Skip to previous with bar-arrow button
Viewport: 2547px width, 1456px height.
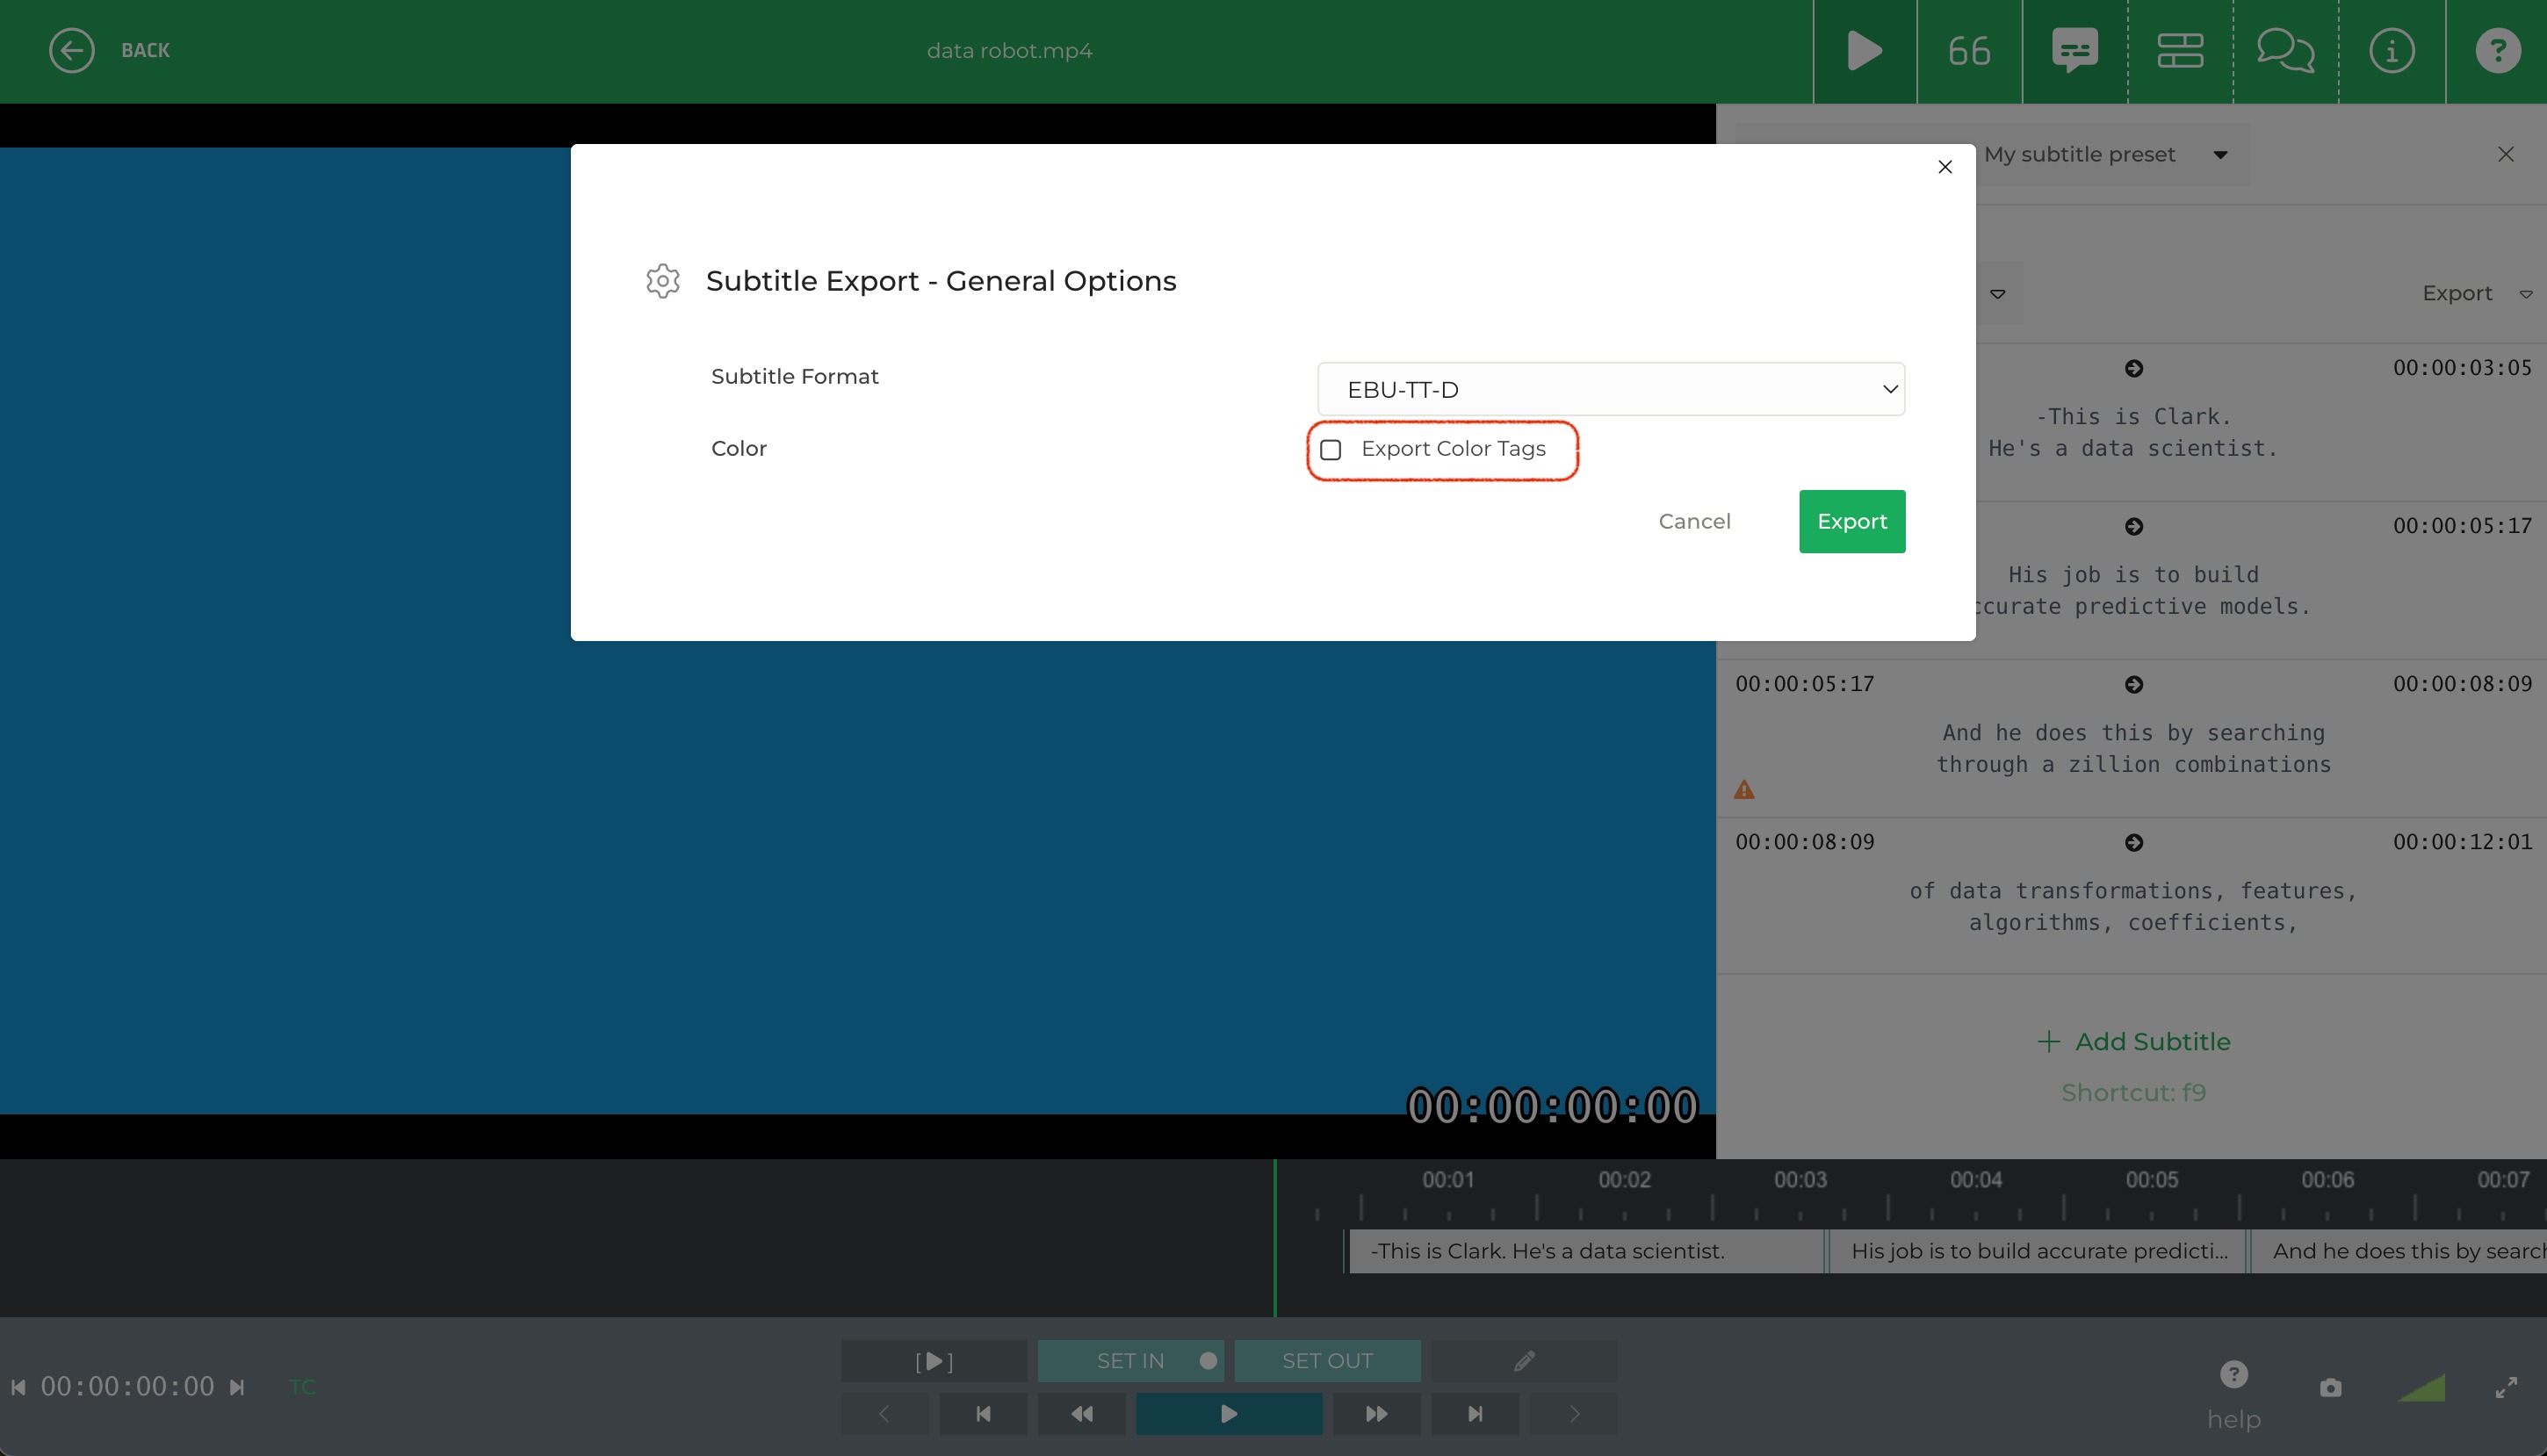tap(983, 1414)
